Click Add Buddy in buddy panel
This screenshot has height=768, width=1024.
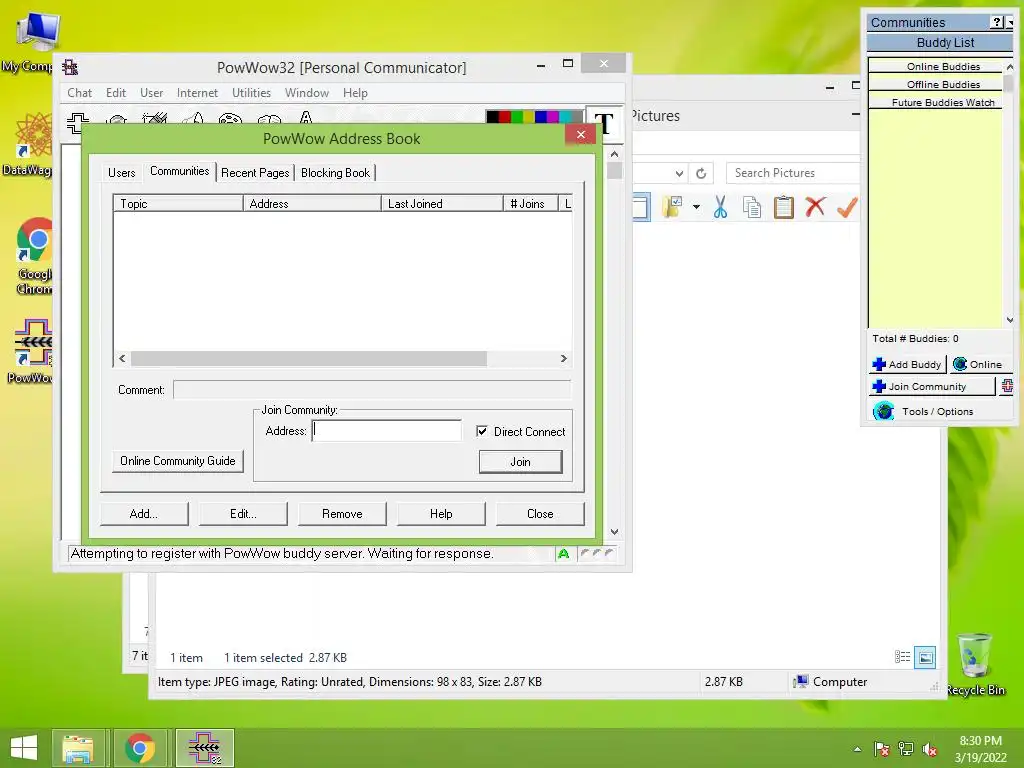[x=908, y=364]
